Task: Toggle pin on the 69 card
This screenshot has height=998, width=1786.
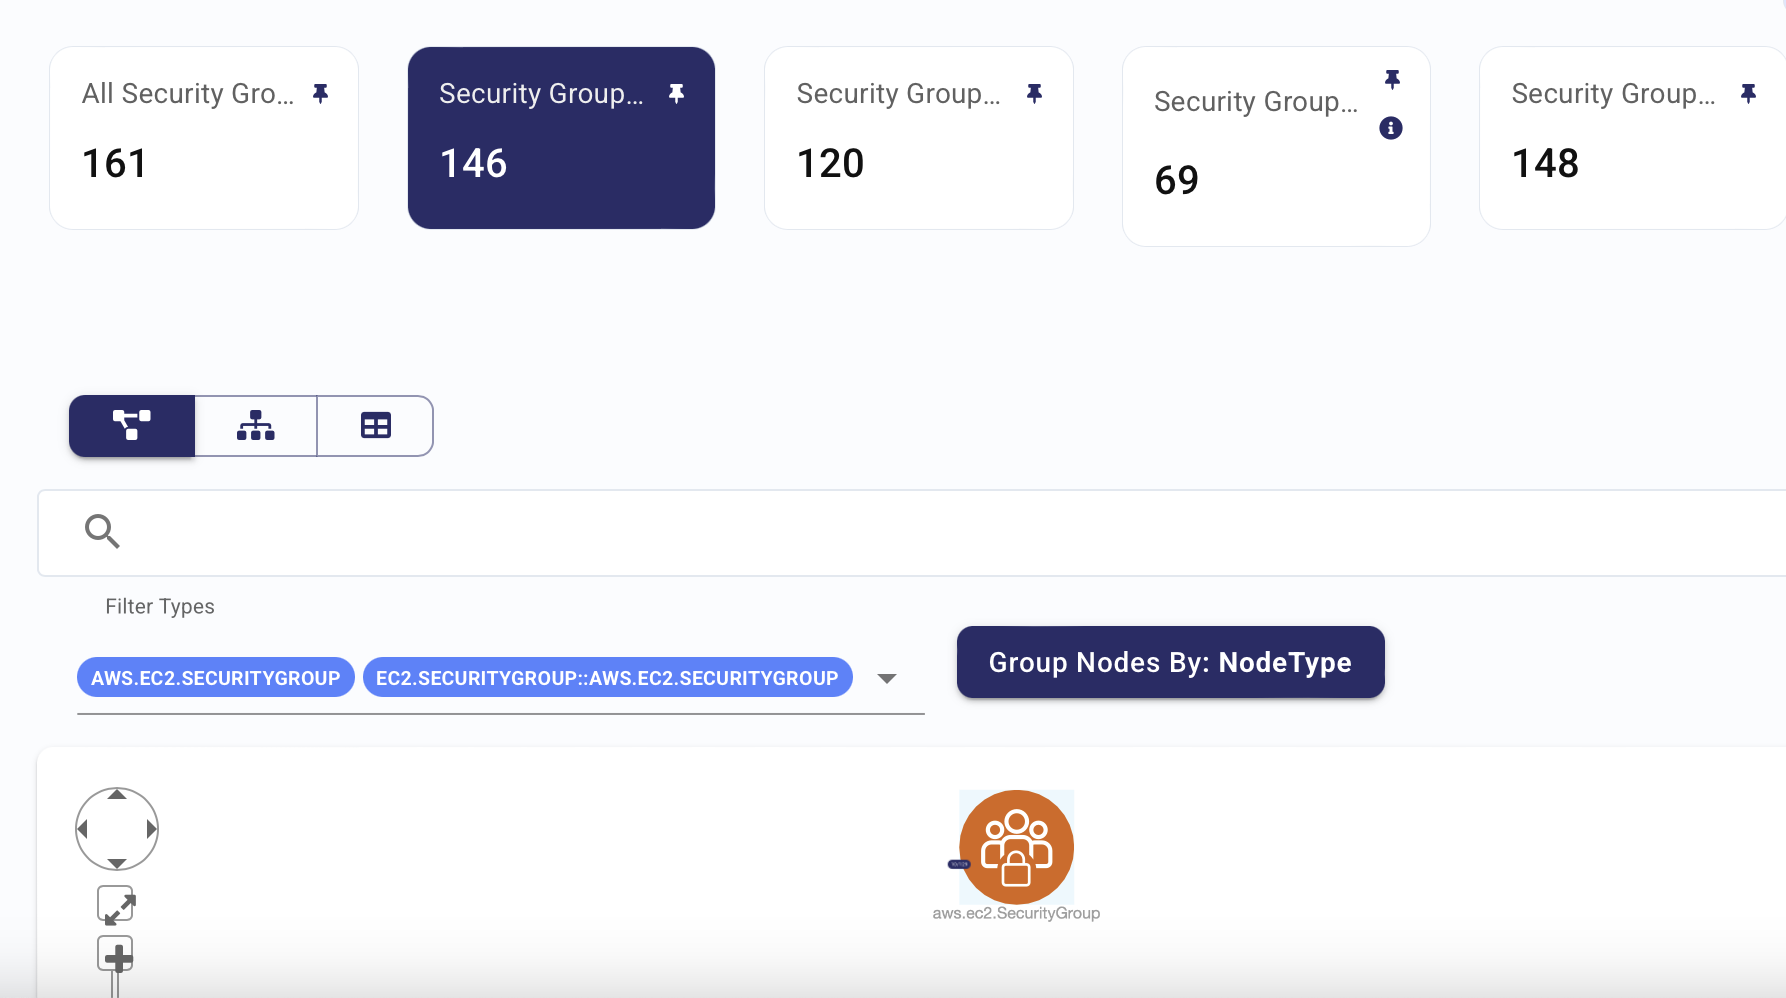Action: [x=1392, y=79]
